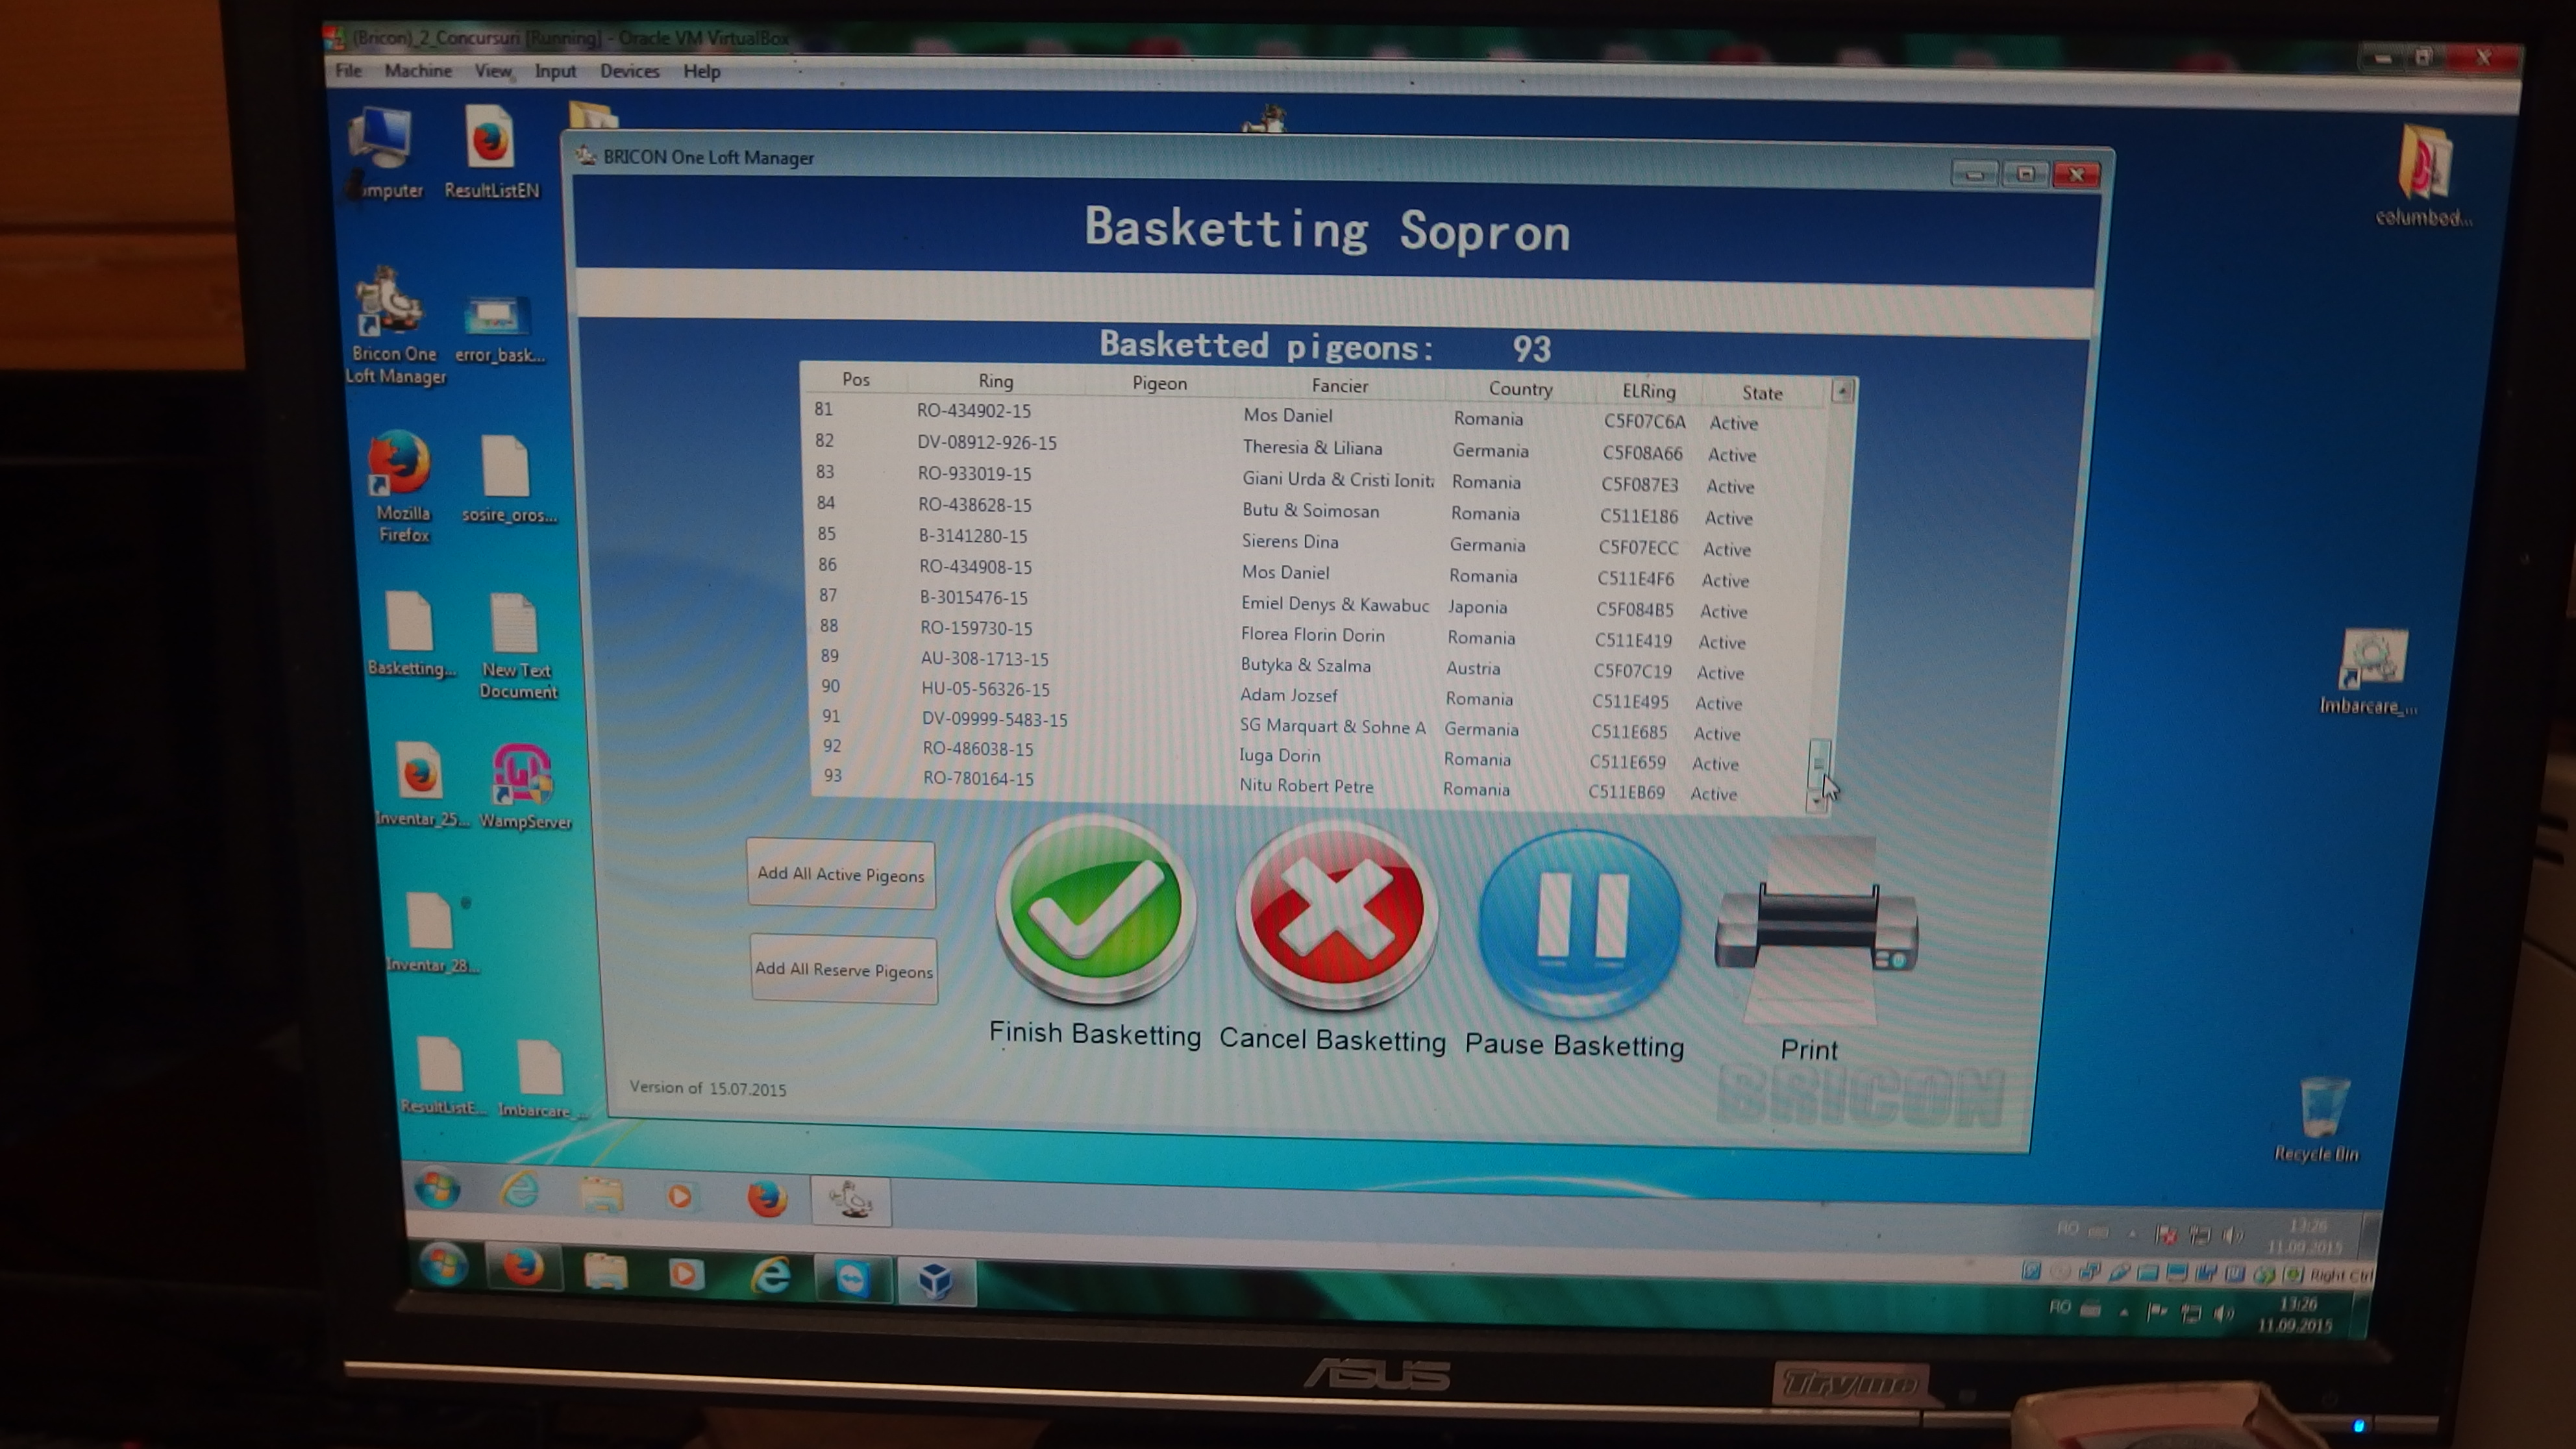Open the VirtualBox Devices menu
Image resolution: width=2576 pixels, height=1449 pixels.
click(x=629, y=71)
